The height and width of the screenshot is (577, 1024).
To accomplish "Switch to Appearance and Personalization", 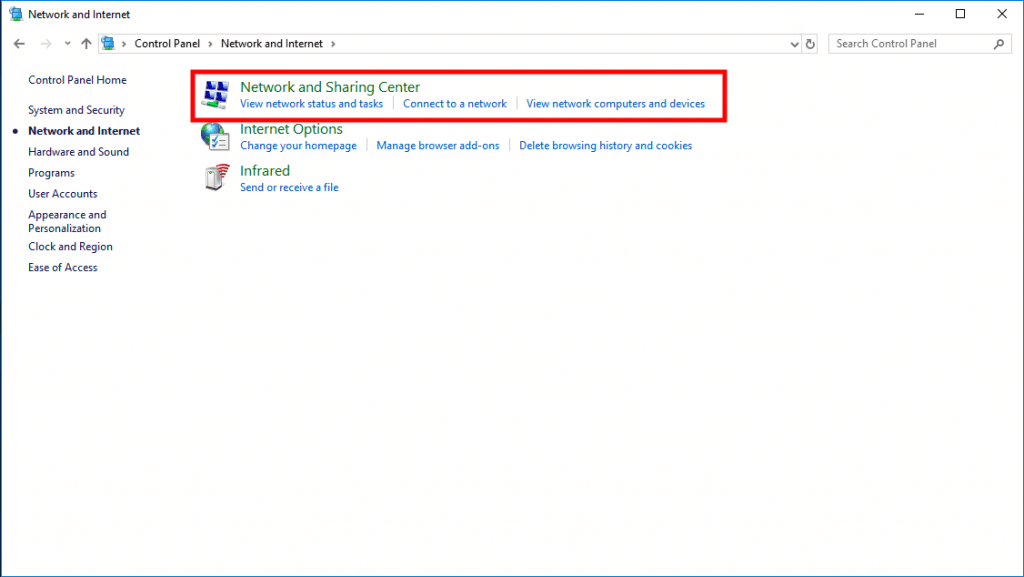I will coord(67,221).
